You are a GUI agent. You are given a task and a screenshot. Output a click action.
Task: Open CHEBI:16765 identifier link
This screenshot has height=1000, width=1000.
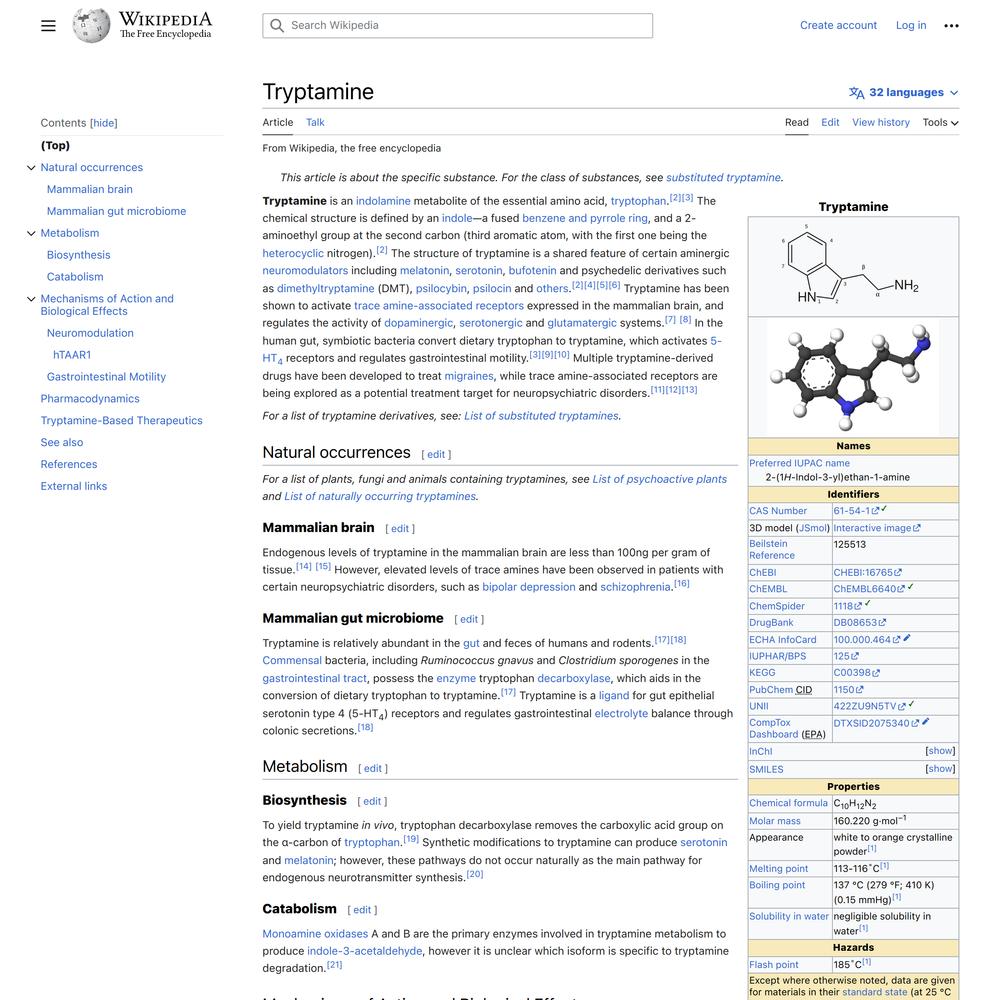pyautogui.click(x=867, y=573)
